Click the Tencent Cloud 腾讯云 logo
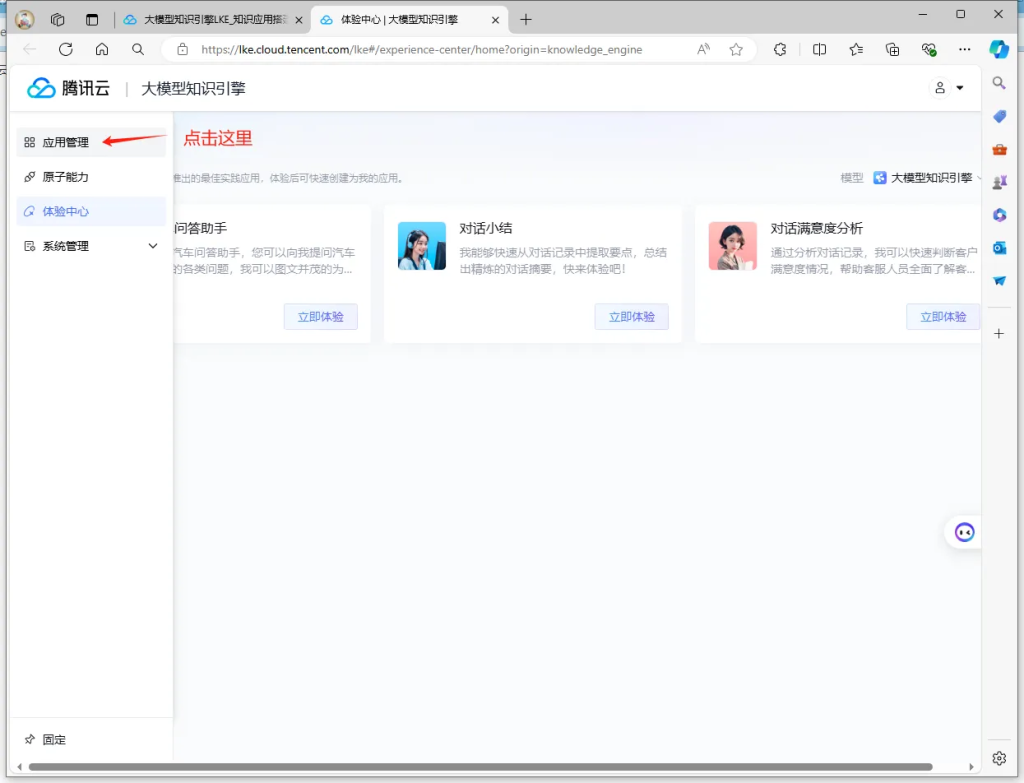Image resolution: width=1024 pixels, height=783 pixels. (x=68, y=88)
